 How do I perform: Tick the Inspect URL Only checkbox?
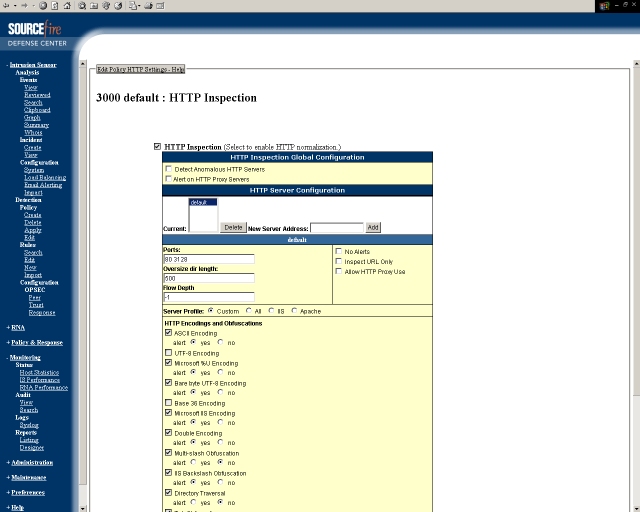click(338, 261)
